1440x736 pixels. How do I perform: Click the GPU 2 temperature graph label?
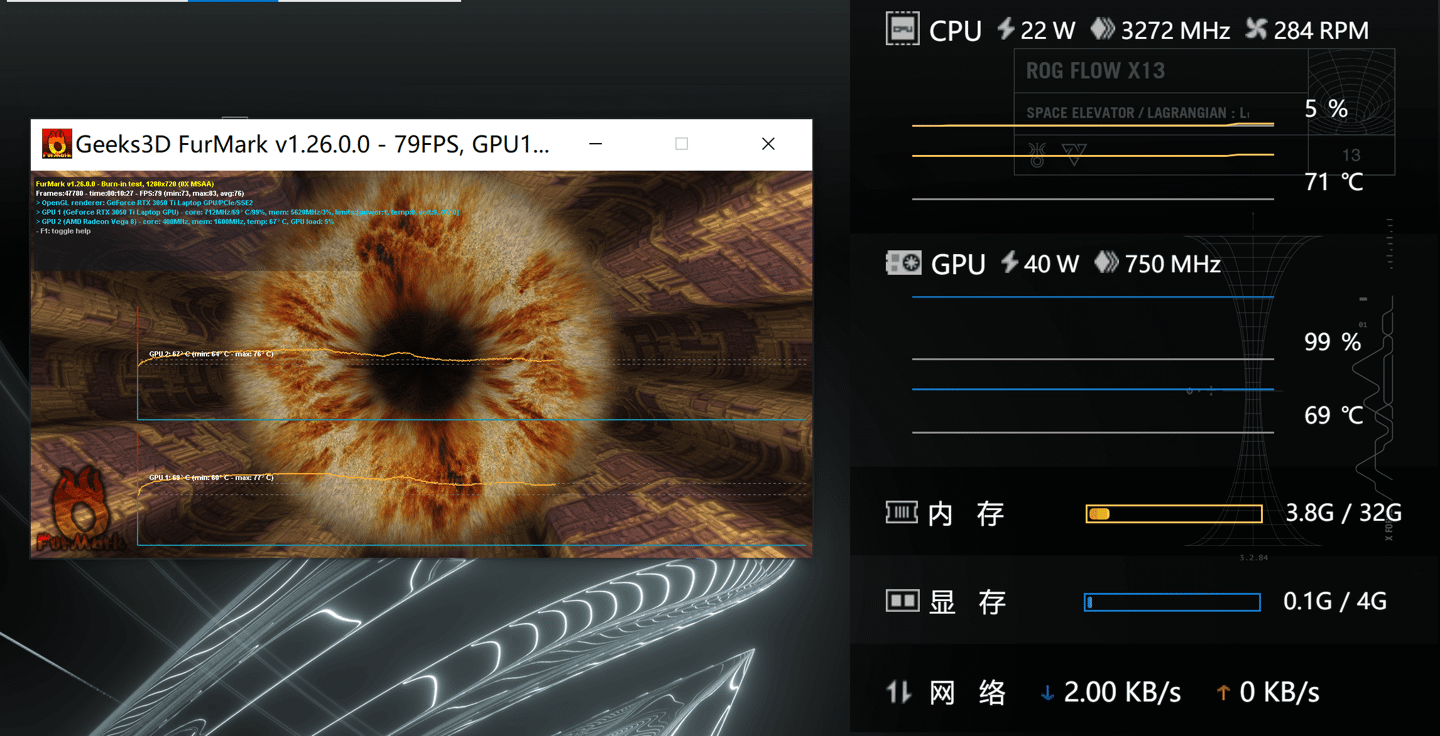[211, 354]
